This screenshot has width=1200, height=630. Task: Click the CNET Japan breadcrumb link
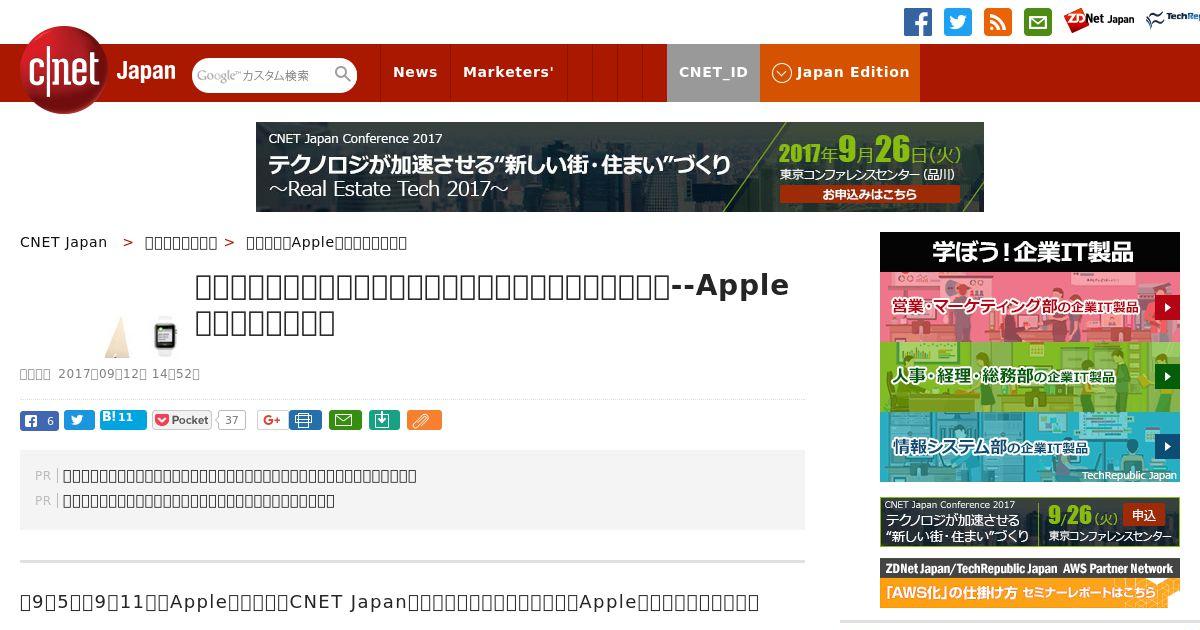click(64, 242)
